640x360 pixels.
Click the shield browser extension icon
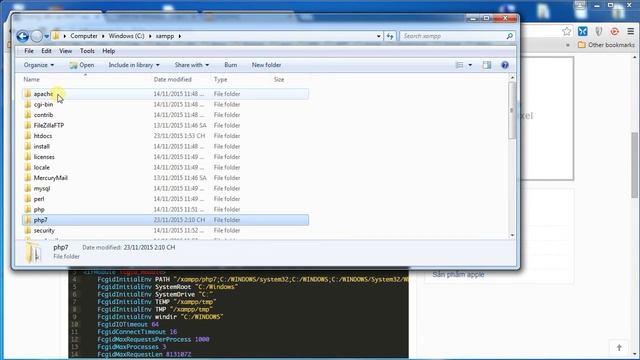coord(599,31)
